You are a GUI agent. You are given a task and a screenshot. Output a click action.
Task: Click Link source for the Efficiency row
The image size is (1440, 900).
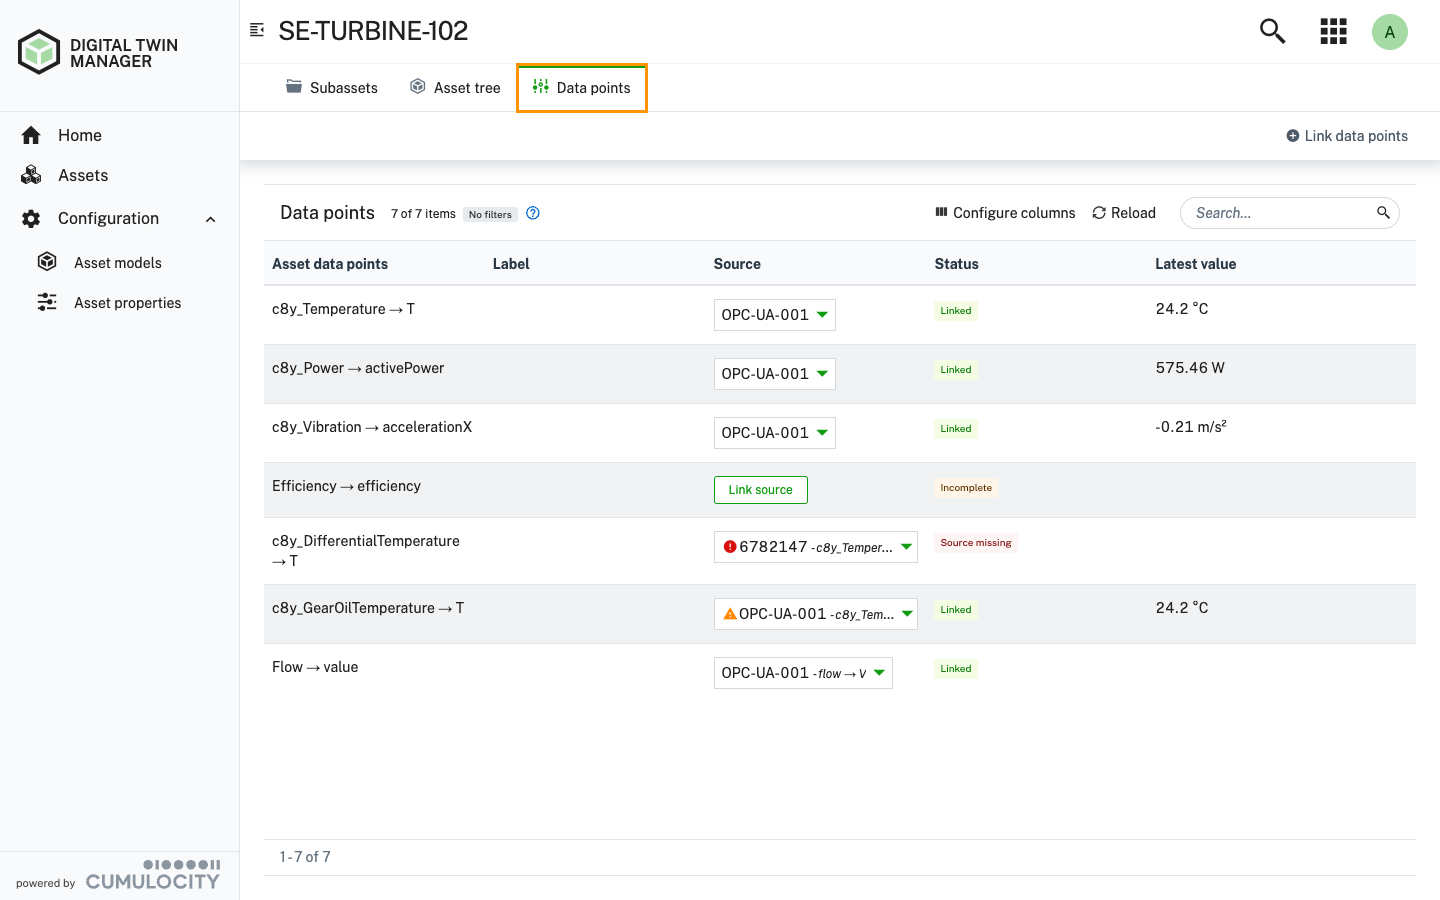pyautogui.click(x=760, y=489)
